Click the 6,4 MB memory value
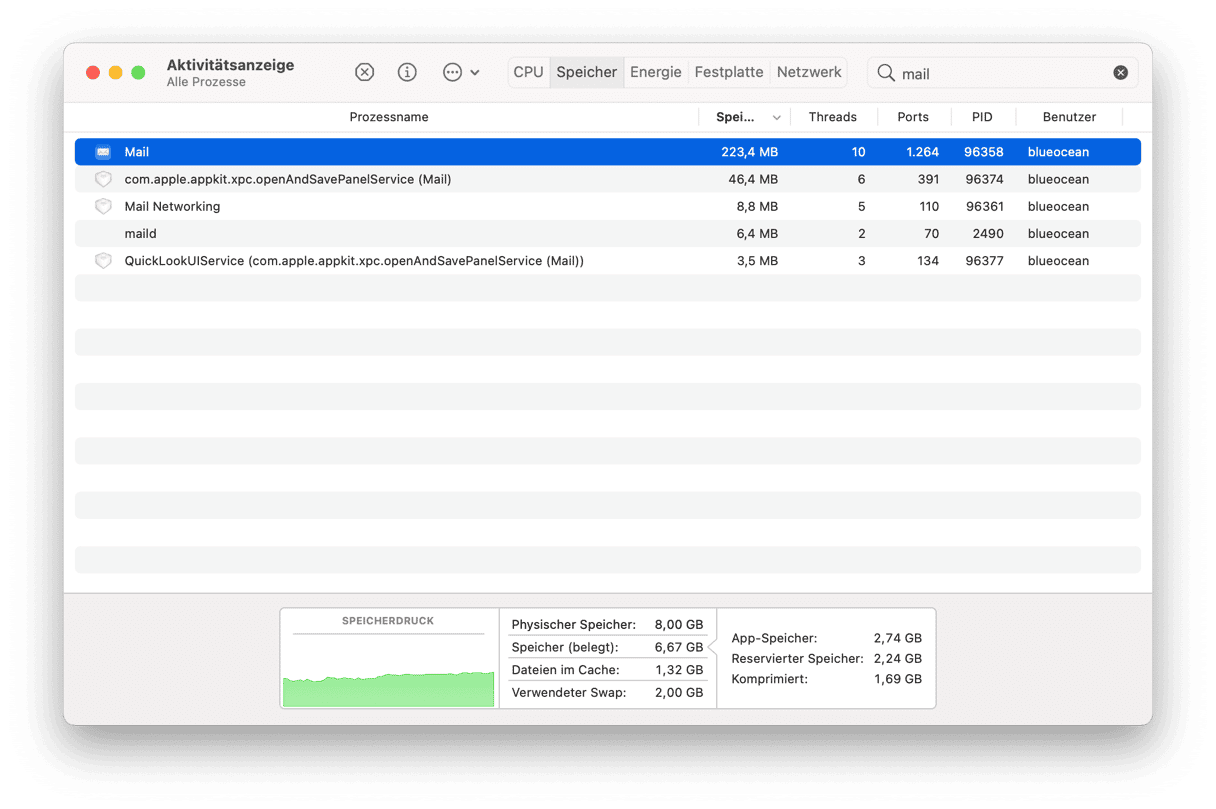 [757, 233]
